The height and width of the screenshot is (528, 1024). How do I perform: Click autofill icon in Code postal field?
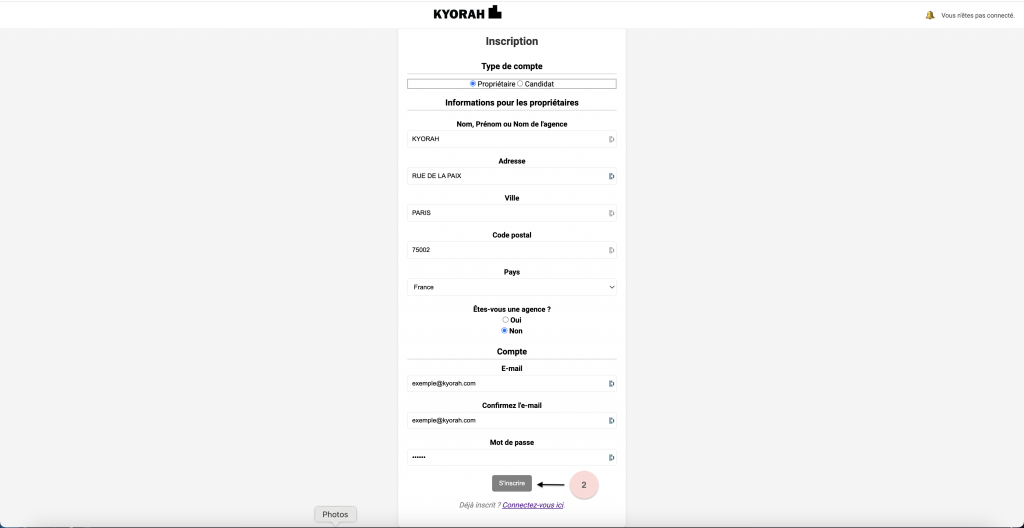pos(611,250)
